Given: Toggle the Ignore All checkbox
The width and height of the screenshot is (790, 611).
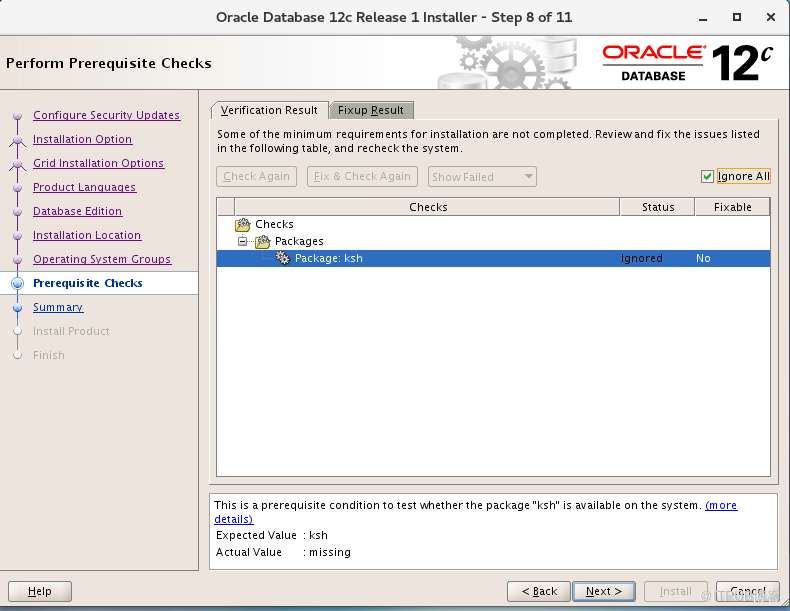Looking at the screenshot, I should click(x=707, y=176).
